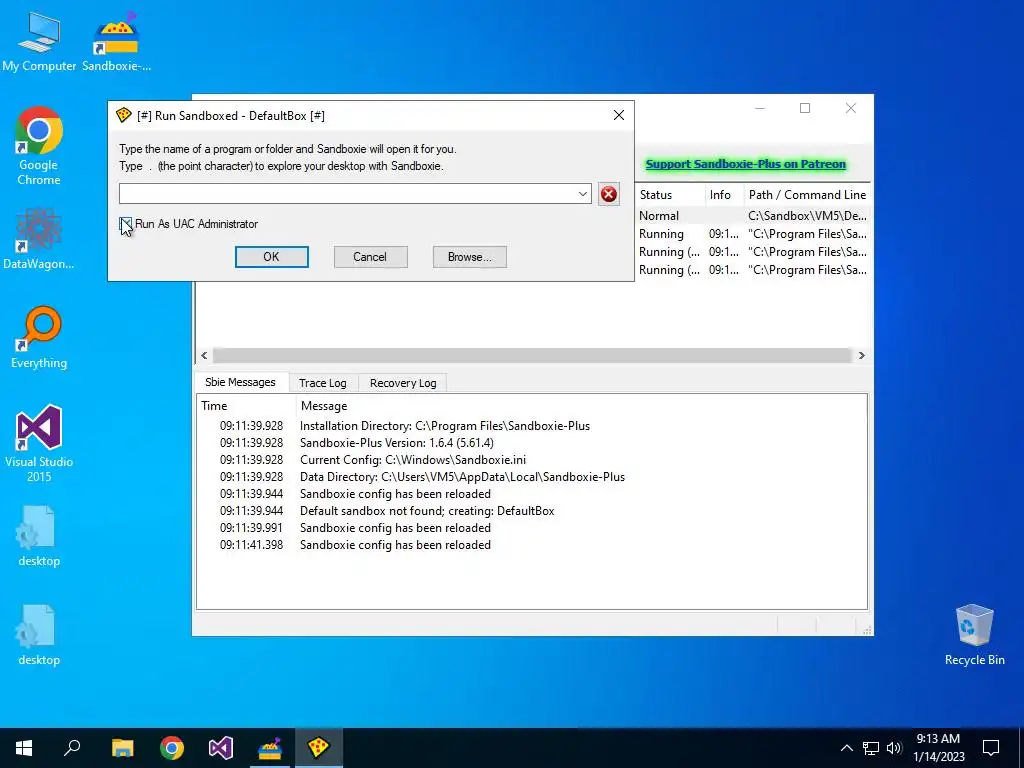Open Visual Studio from the taskbar
The height and width of the screenshot is (768, 1024).
[221, 748]
